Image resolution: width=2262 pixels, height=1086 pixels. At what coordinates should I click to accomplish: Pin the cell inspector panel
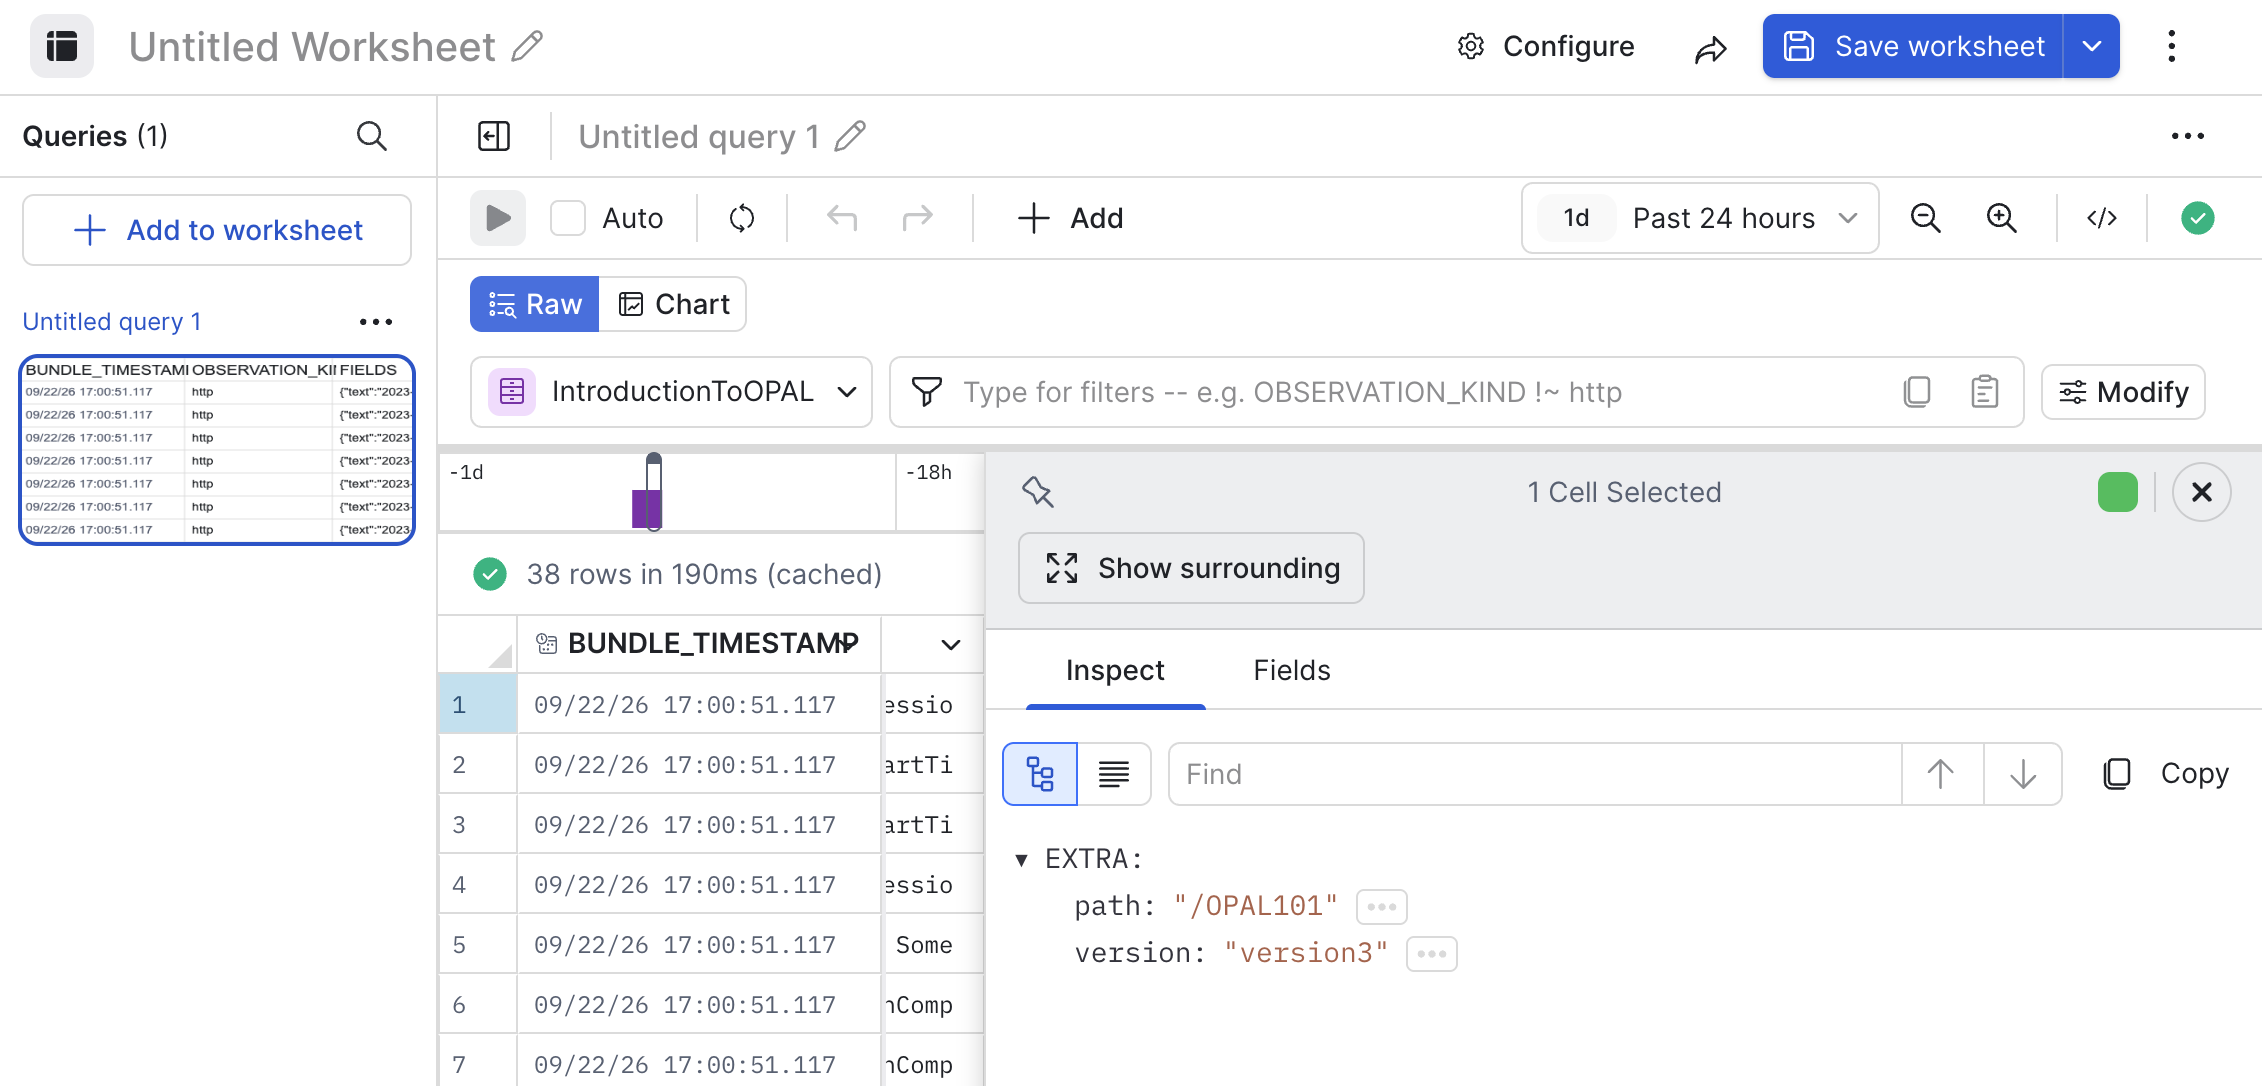(x=1038, y=492)
